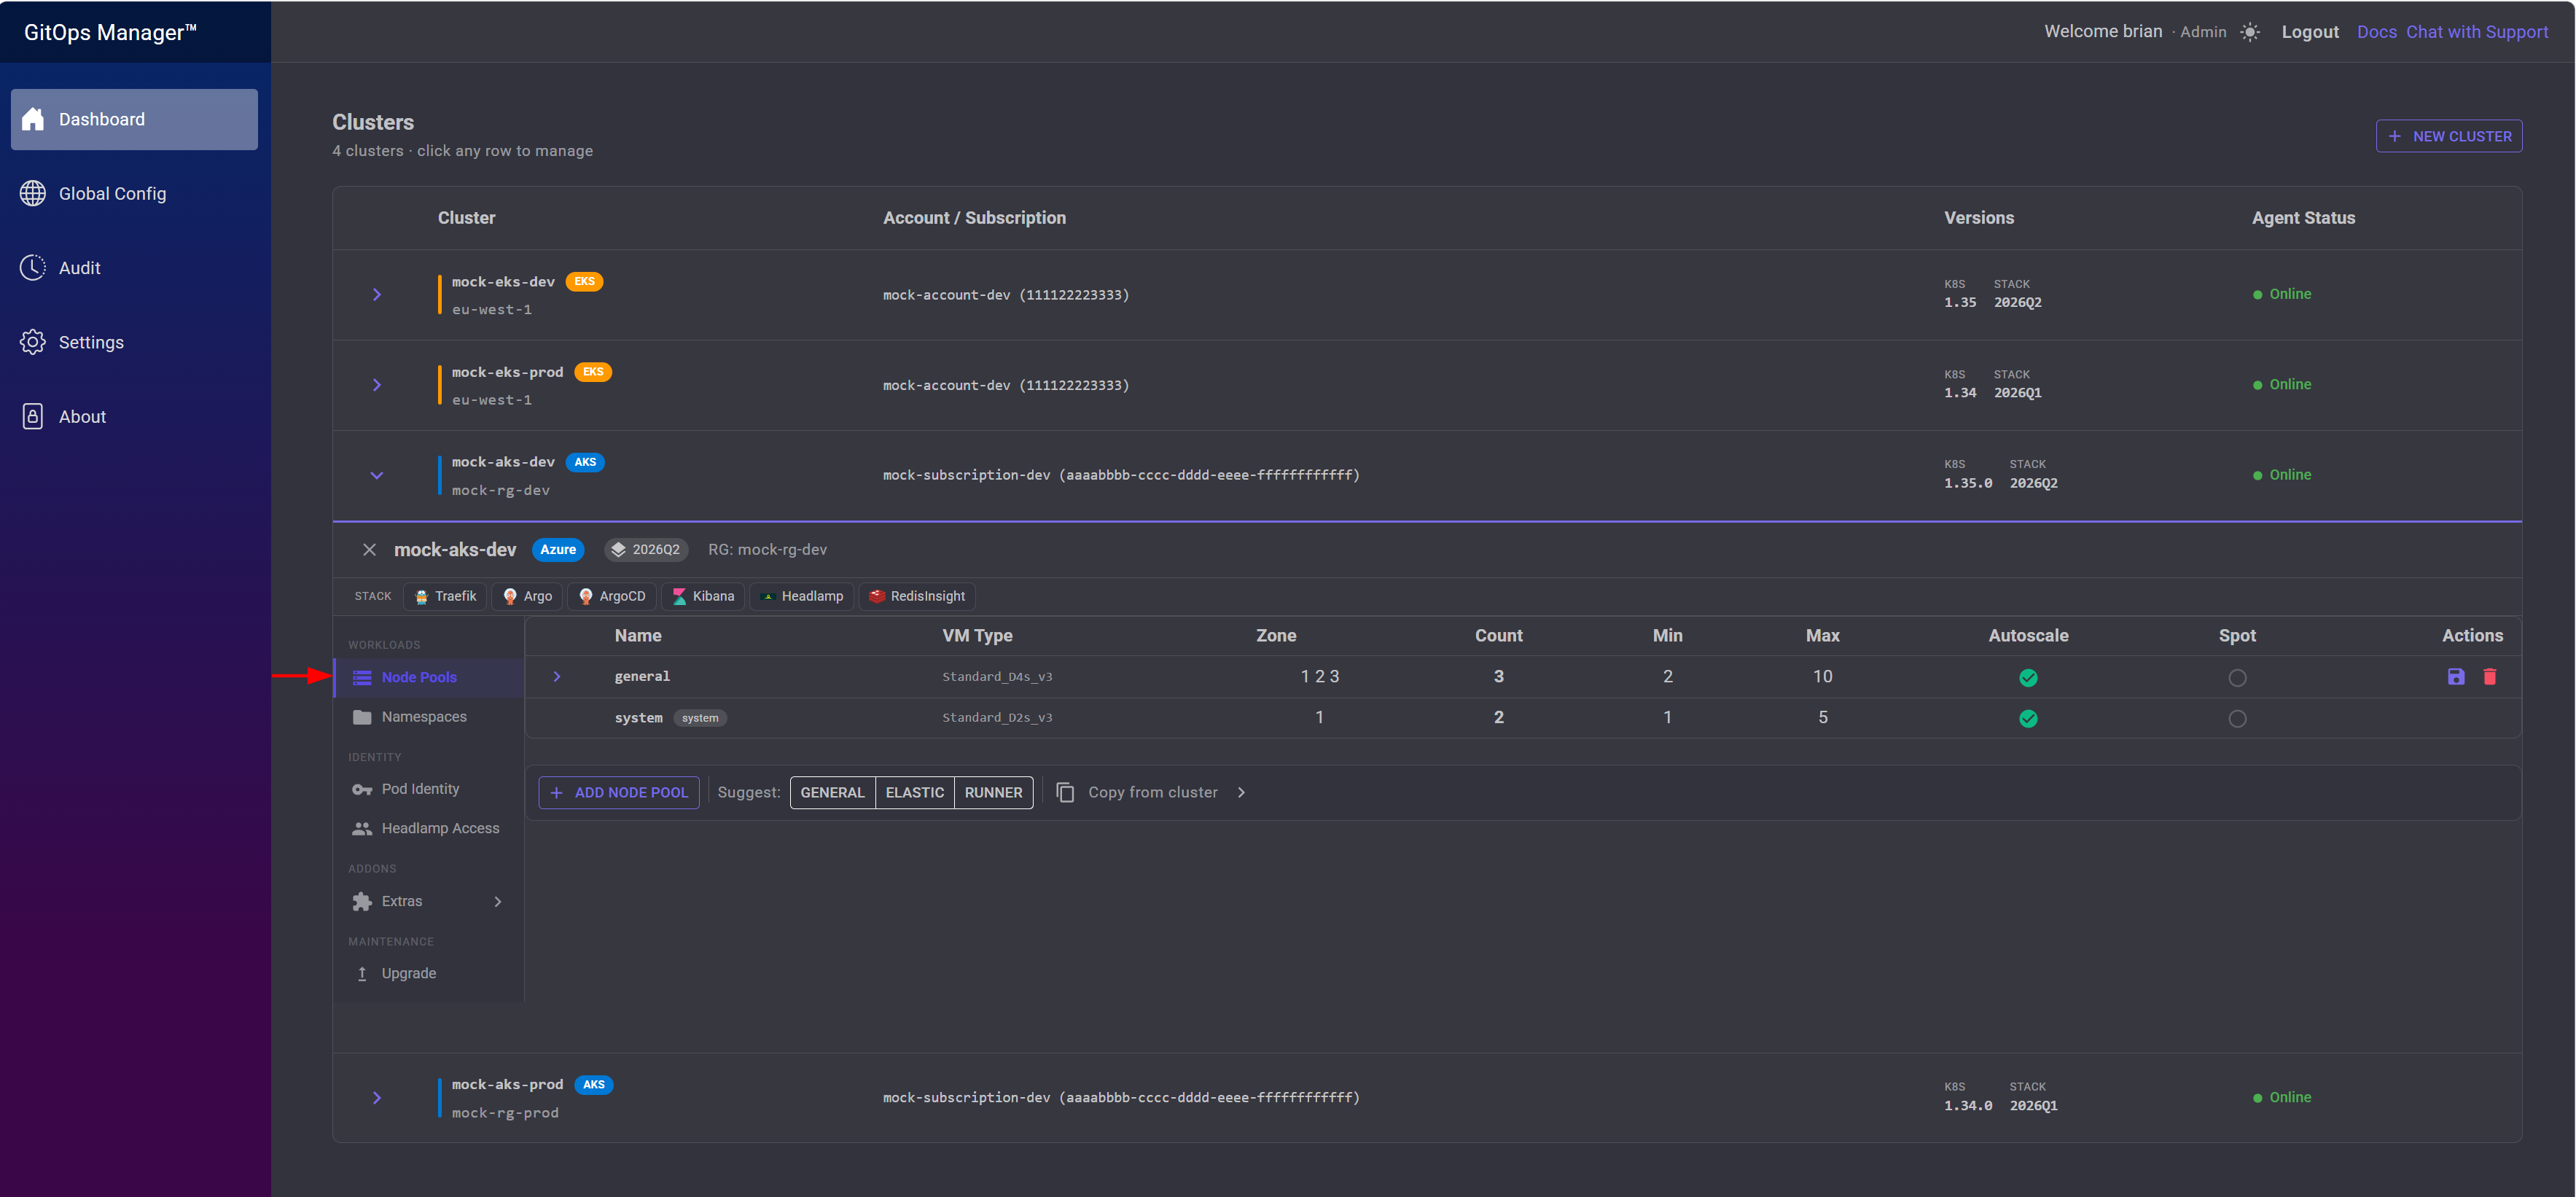This screenshot has height=1197, width=2576.
Task: Click the 2026Q2 stack version chip
Action: point(646,550)
